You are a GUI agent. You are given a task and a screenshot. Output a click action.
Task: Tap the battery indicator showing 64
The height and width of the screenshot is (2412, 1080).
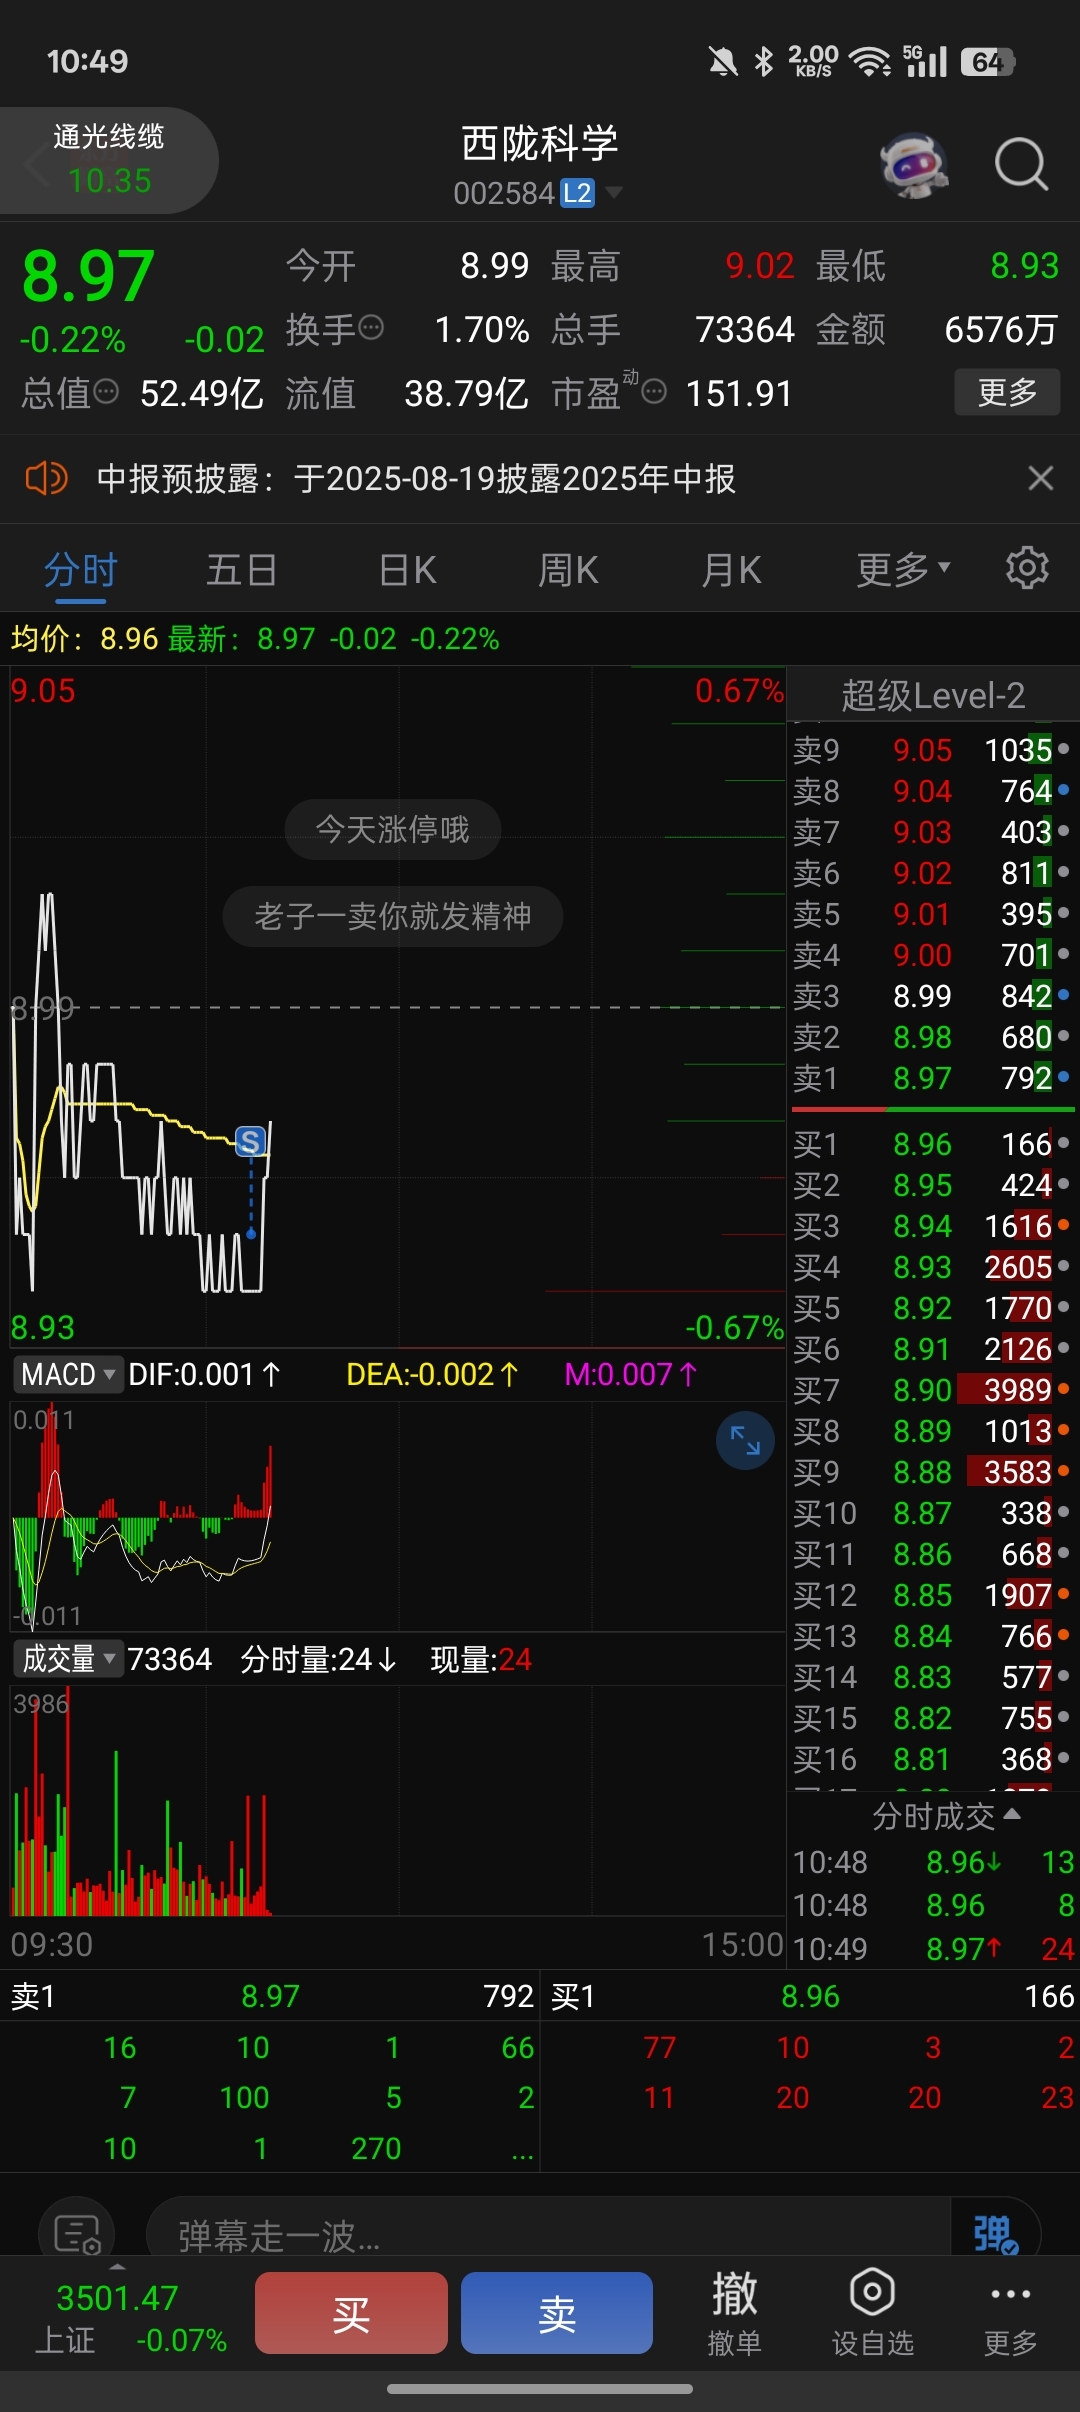coord(987,62)
